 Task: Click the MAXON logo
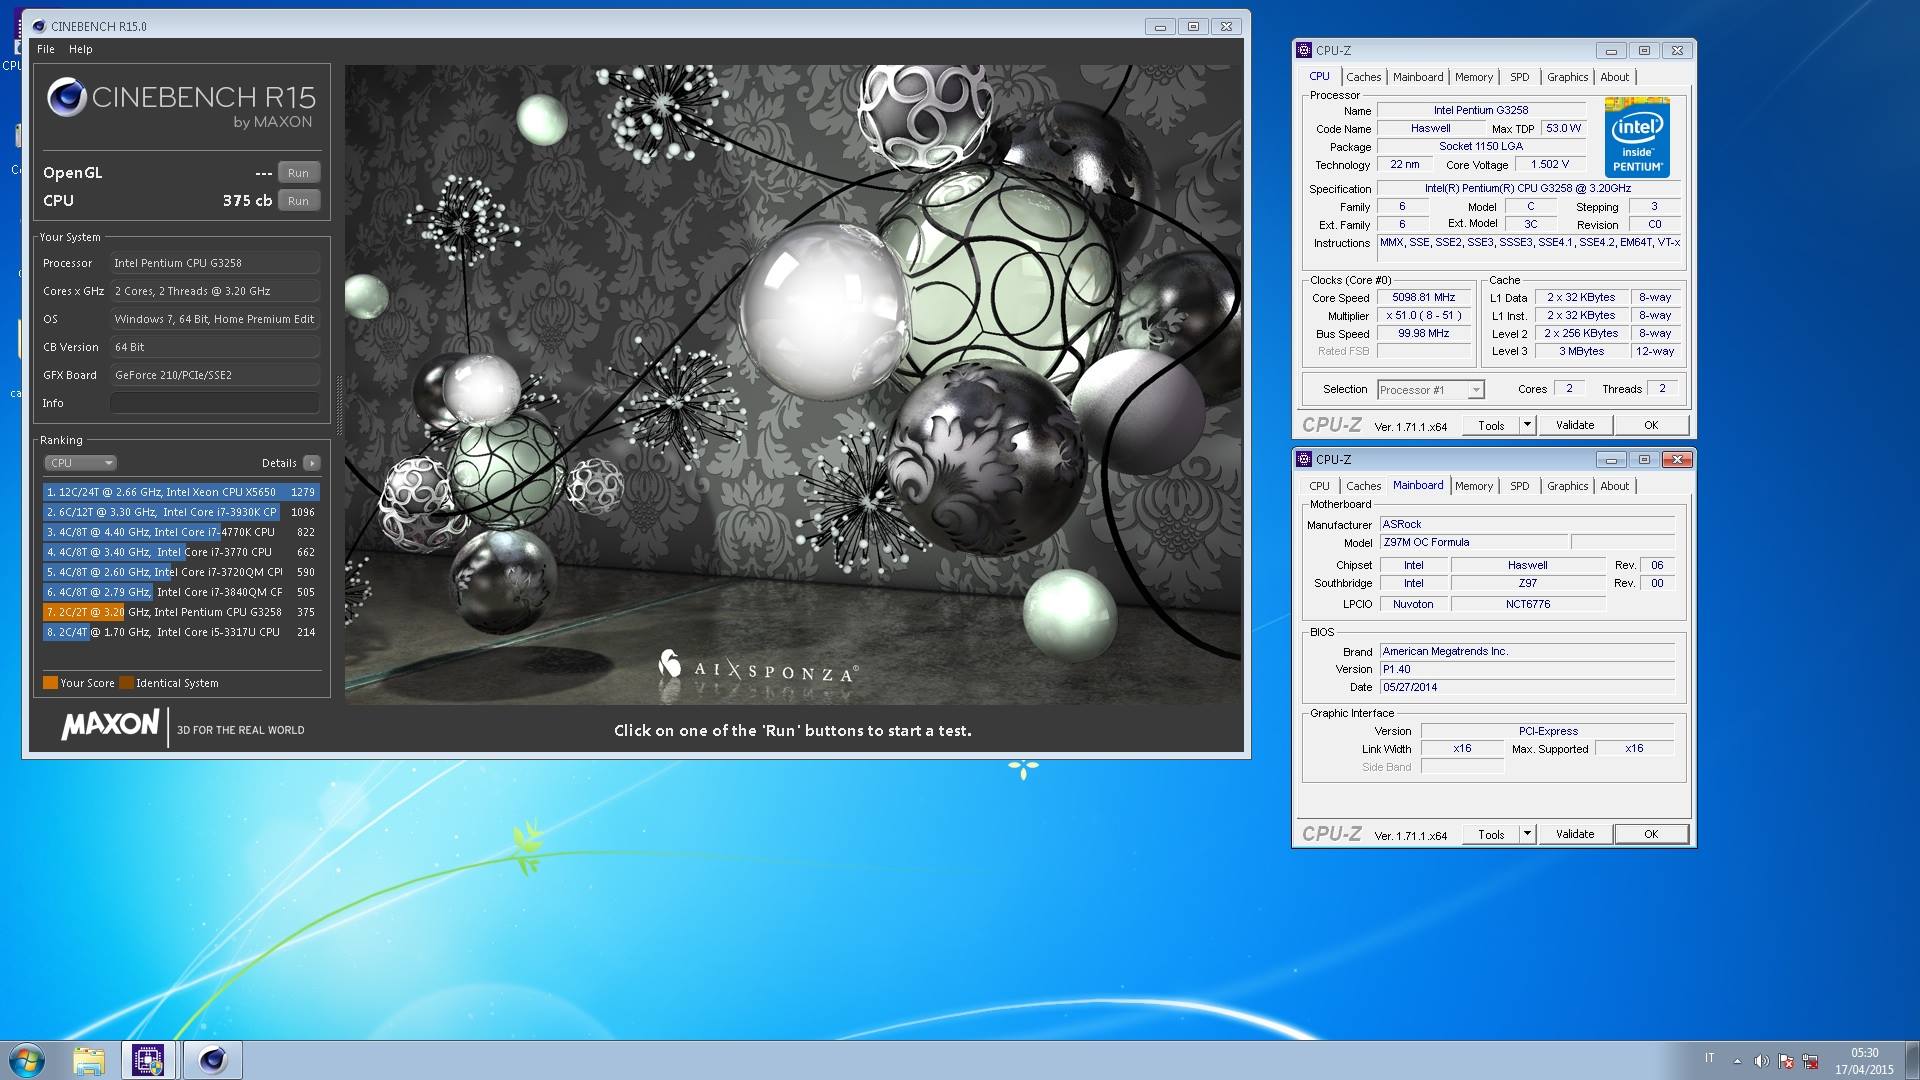click(x=110, y=725)
